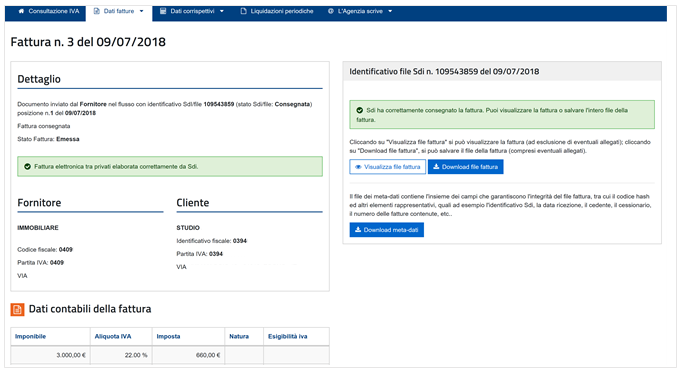The width and height of the screenshot is (684, 374).
Task: Click the Visualizza file fattura button
Action: pos(387,167)
